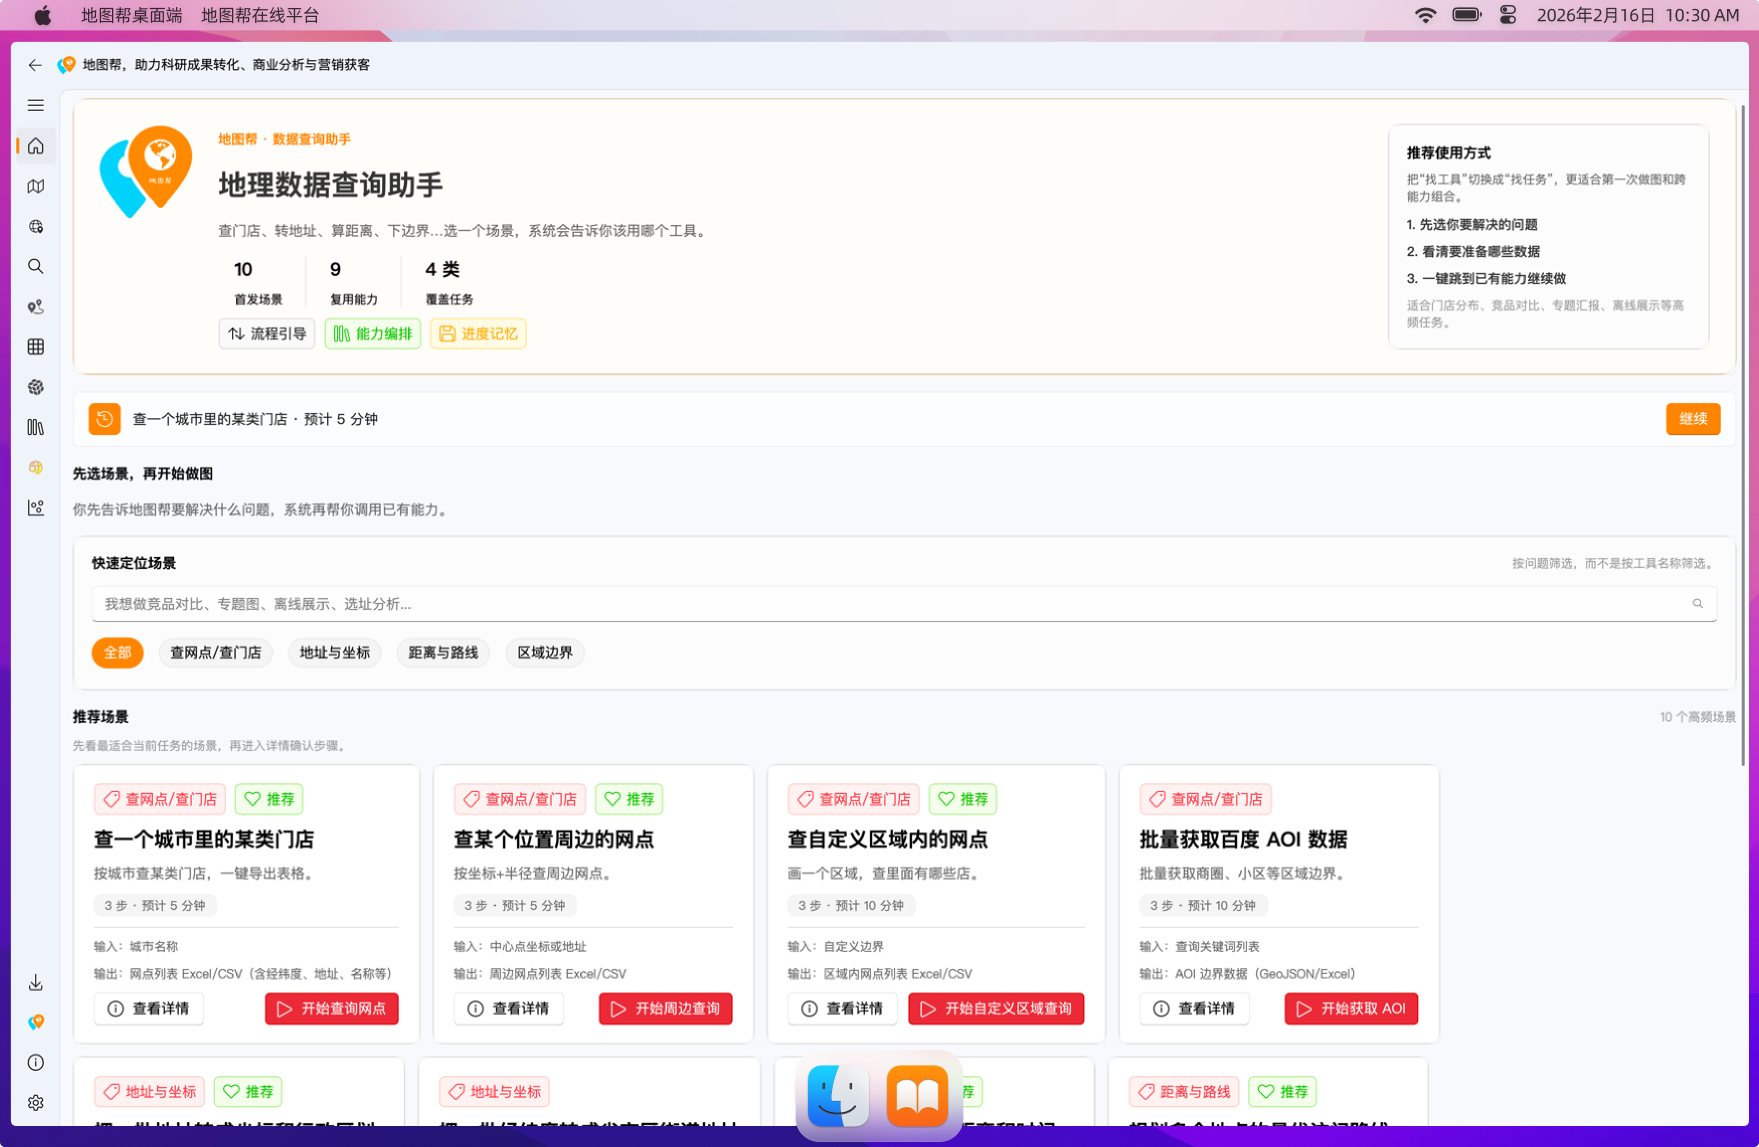Click the globe with pin sidebar icon

(36, 226)
